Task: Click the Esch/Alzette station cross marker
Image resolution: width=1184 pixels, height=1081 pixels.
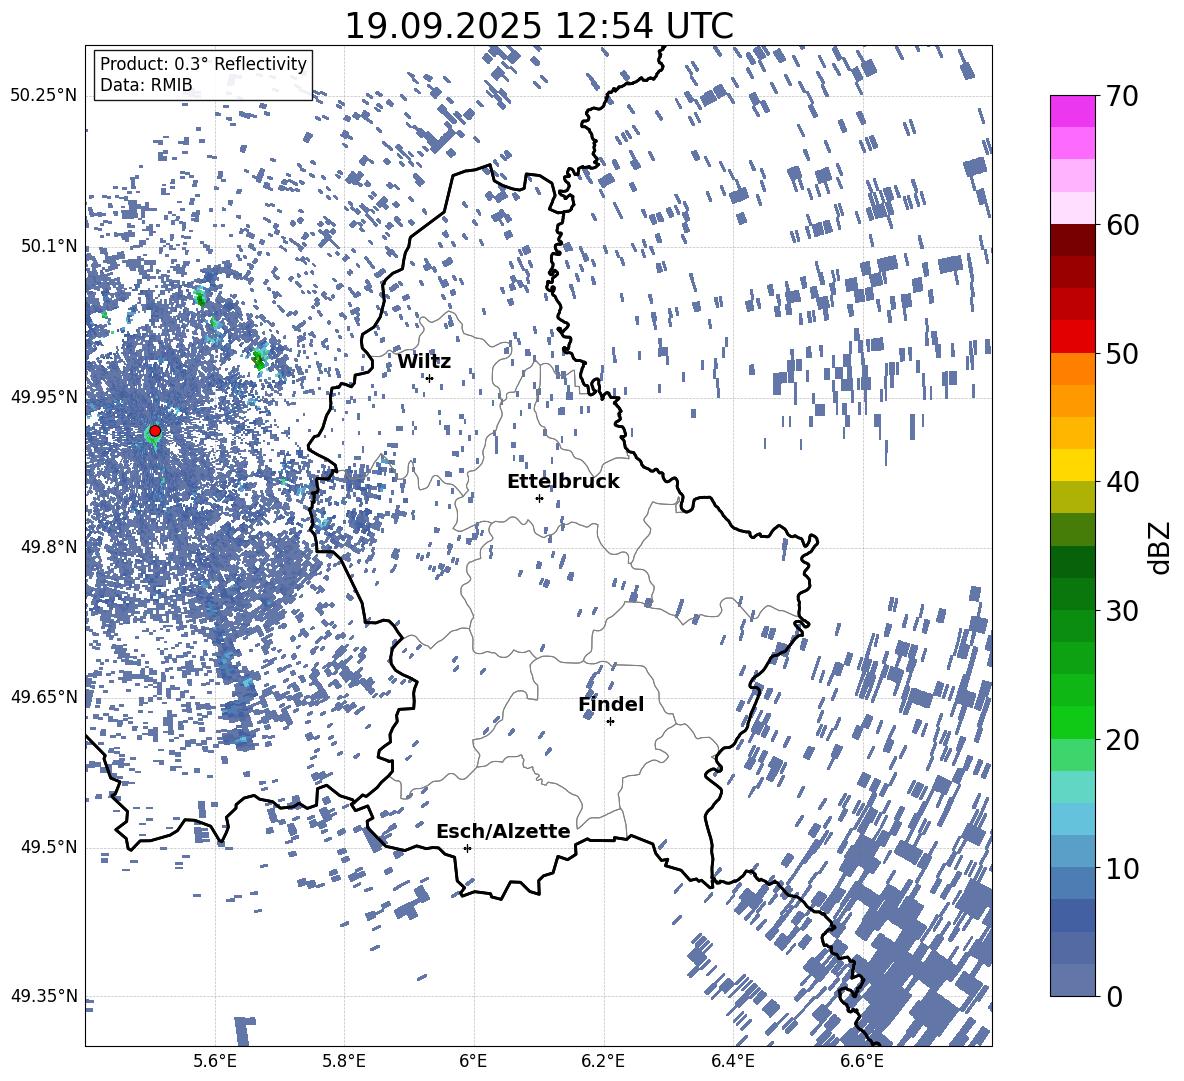Action: 467,848
